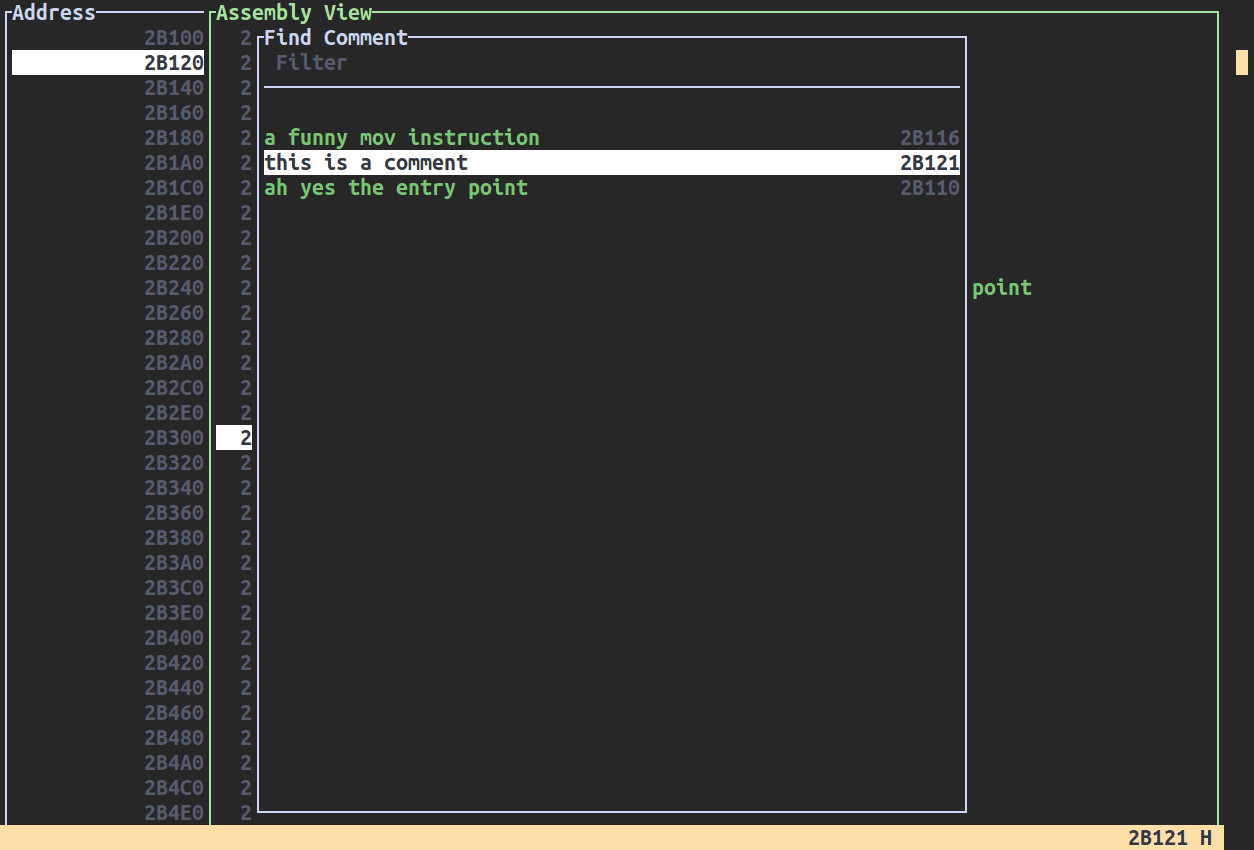Select highlighted address 2B120
This screenshot has height=850, width=1254.
pyautogui.click(x=174, y=63)
